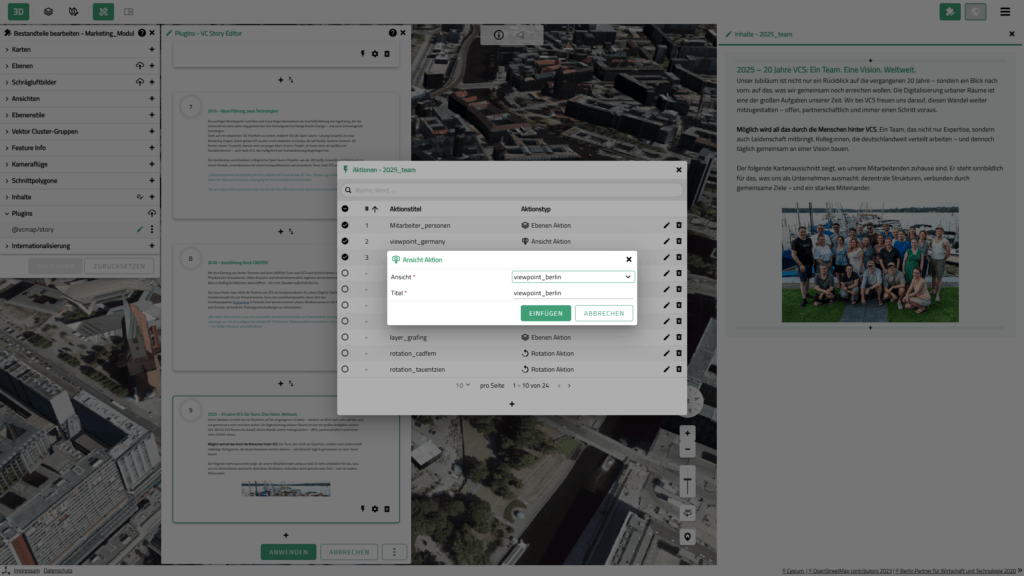Open settings gear of story chapter 9
This screenshot has height=576, width=1024.
click(375, 509)
